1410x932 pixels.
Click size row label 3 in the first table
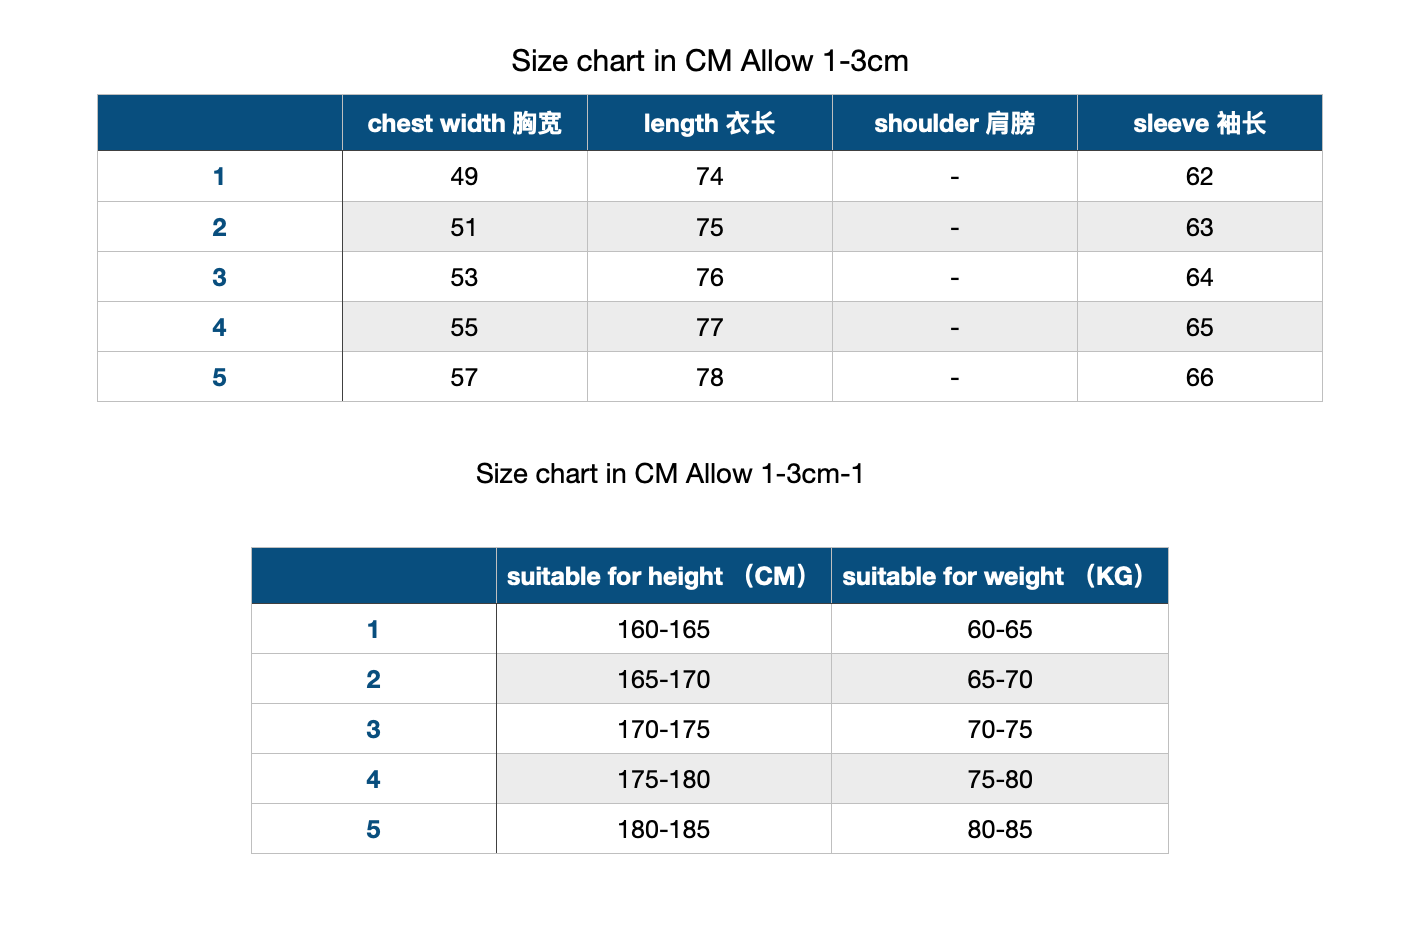point(220,277)
